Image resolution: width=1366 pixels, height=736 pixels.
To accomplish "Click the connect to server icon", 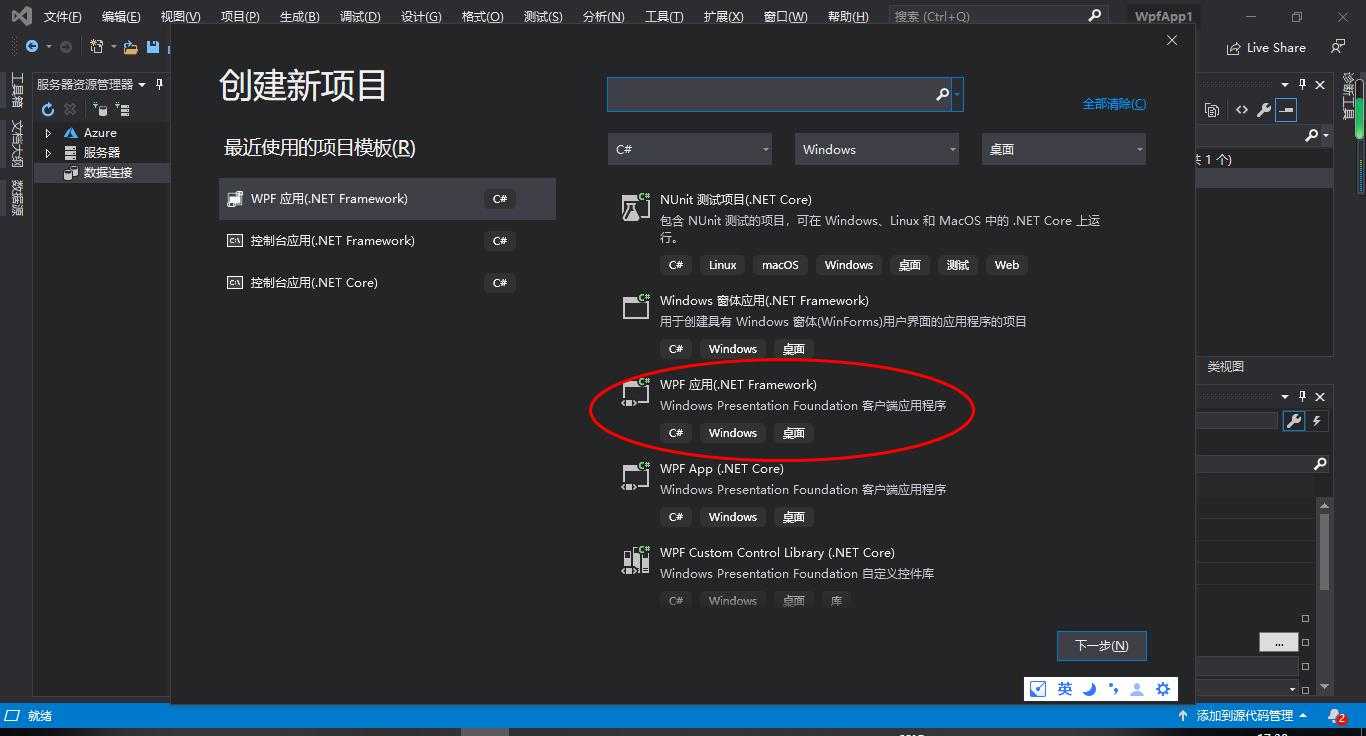I will [122, 110].
